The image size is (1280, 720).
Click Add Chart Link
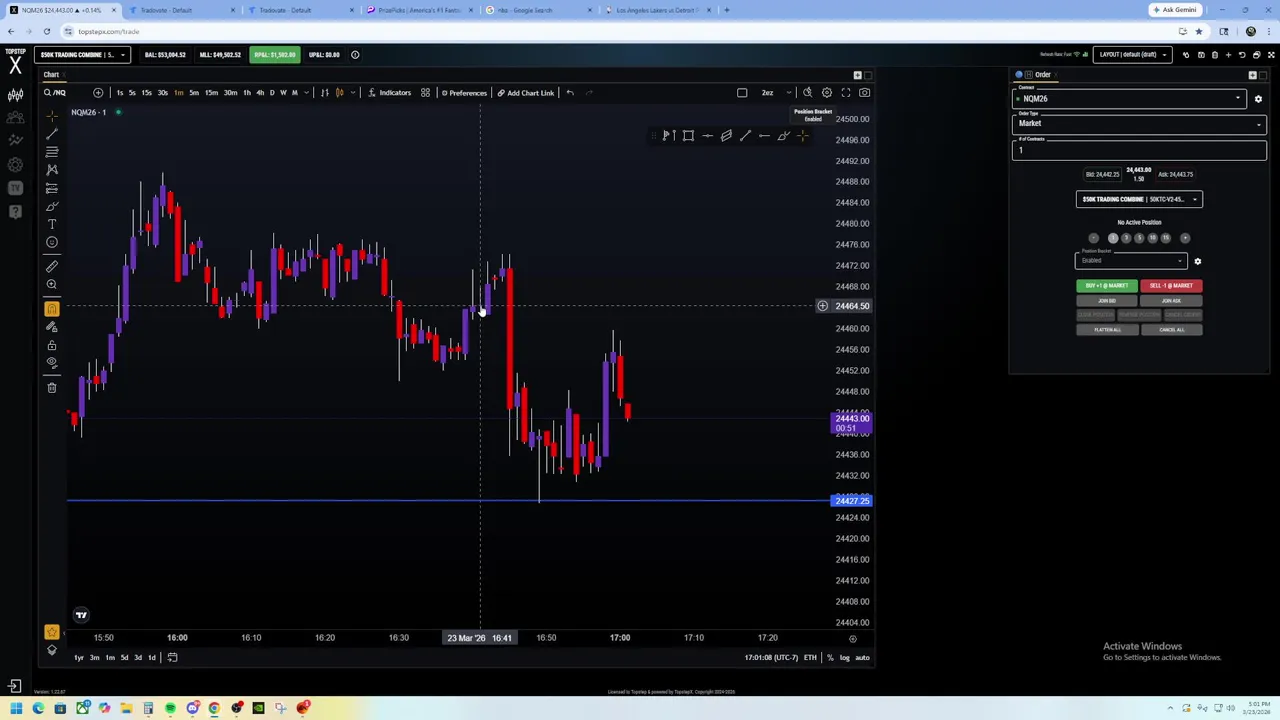(x=525, y=93)
